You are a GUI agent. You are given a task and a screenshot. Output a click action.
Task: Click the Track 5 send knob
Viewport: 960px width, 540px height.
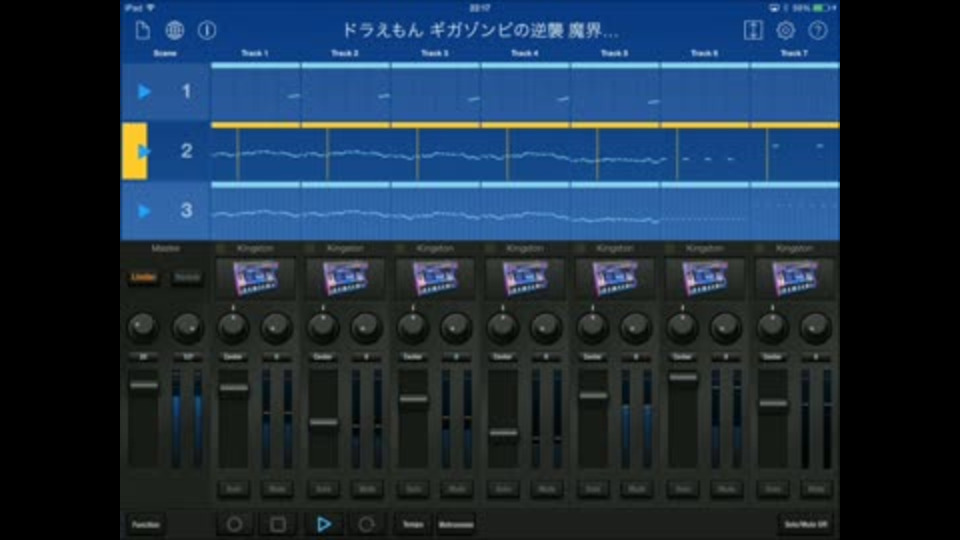pos(636,328)
